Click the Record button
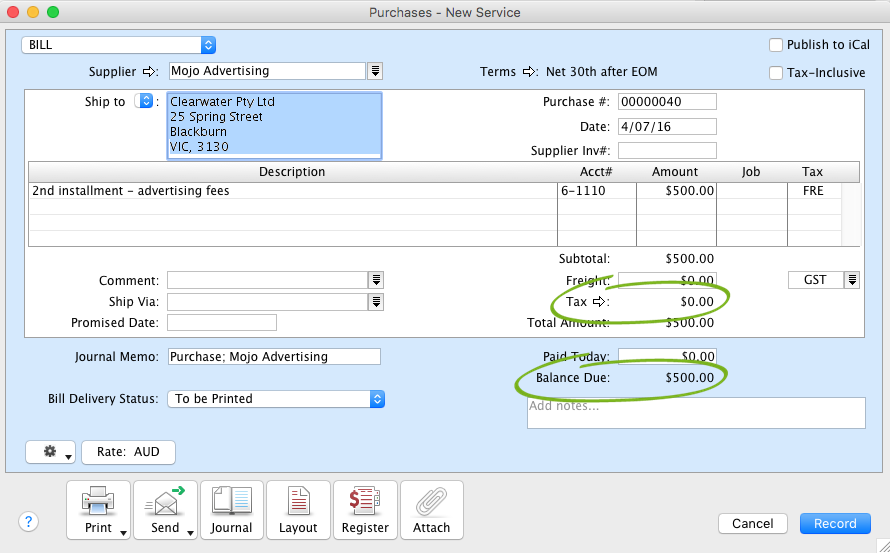Viewport: 890px width, 553px height. 835,523
